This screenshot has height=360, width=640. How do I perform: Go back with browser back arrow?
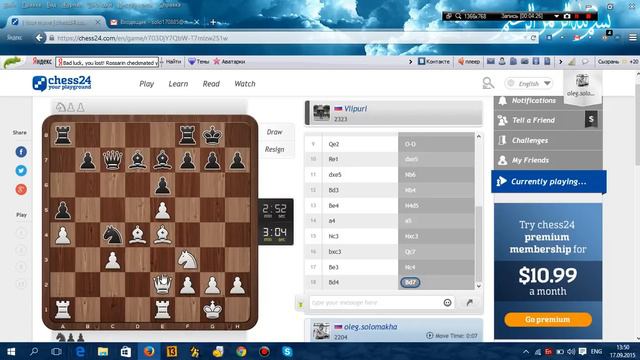[x=39, y=38]
